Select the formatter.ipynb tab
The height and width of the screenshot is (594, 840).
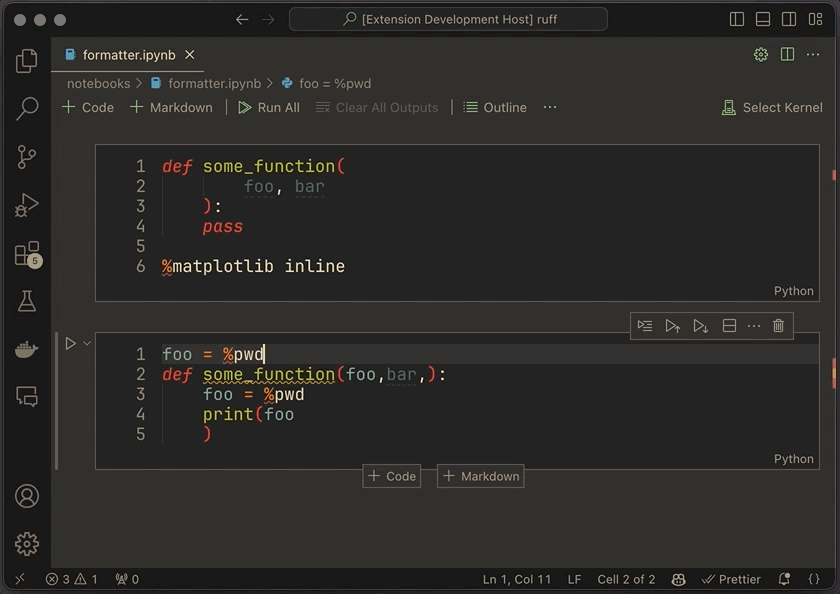[x=128, y=55]
